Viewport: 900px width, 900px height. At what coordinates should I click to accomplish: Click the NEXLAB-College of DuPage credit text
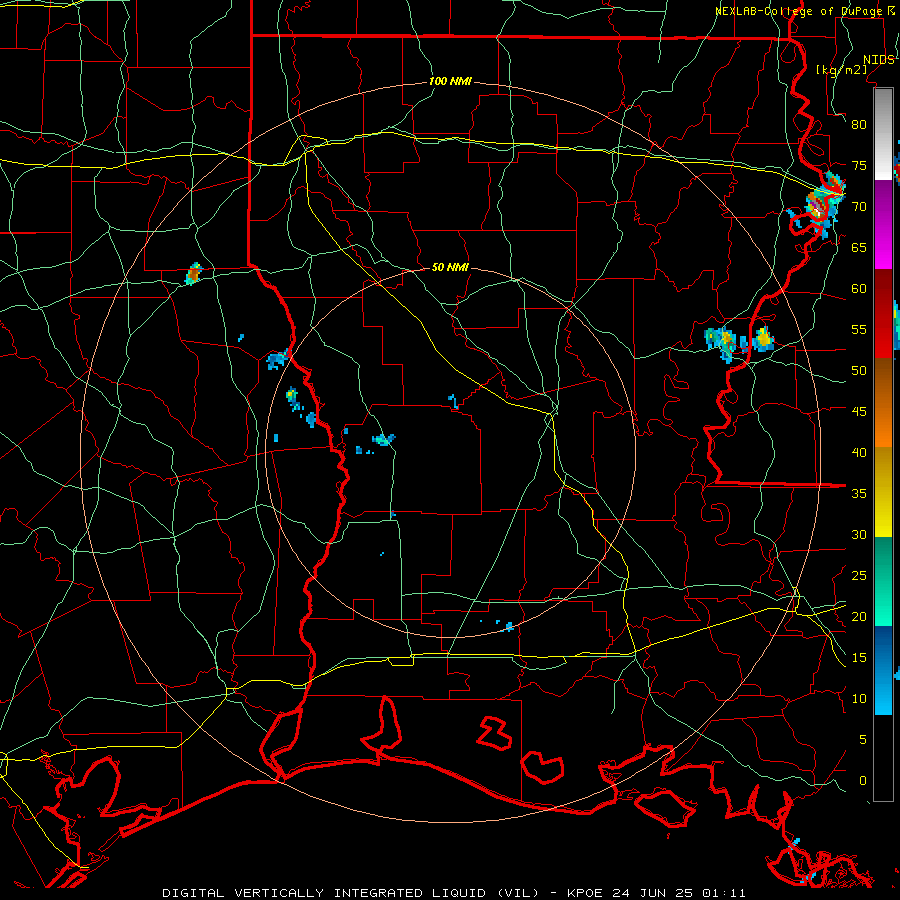coord(800,11)
